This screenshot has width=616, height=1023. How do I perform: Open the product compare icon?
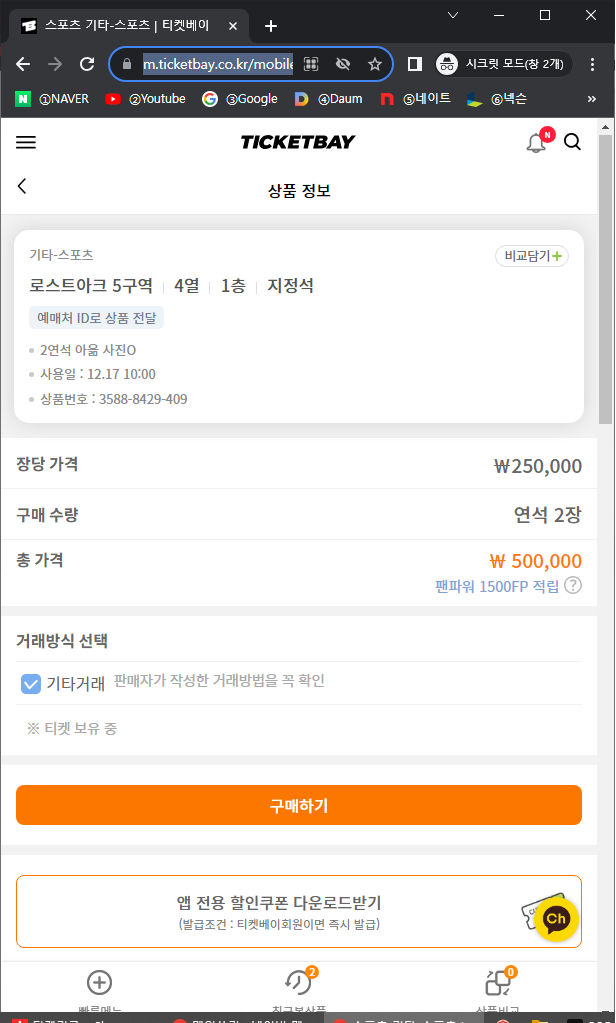tap(497, 982)
